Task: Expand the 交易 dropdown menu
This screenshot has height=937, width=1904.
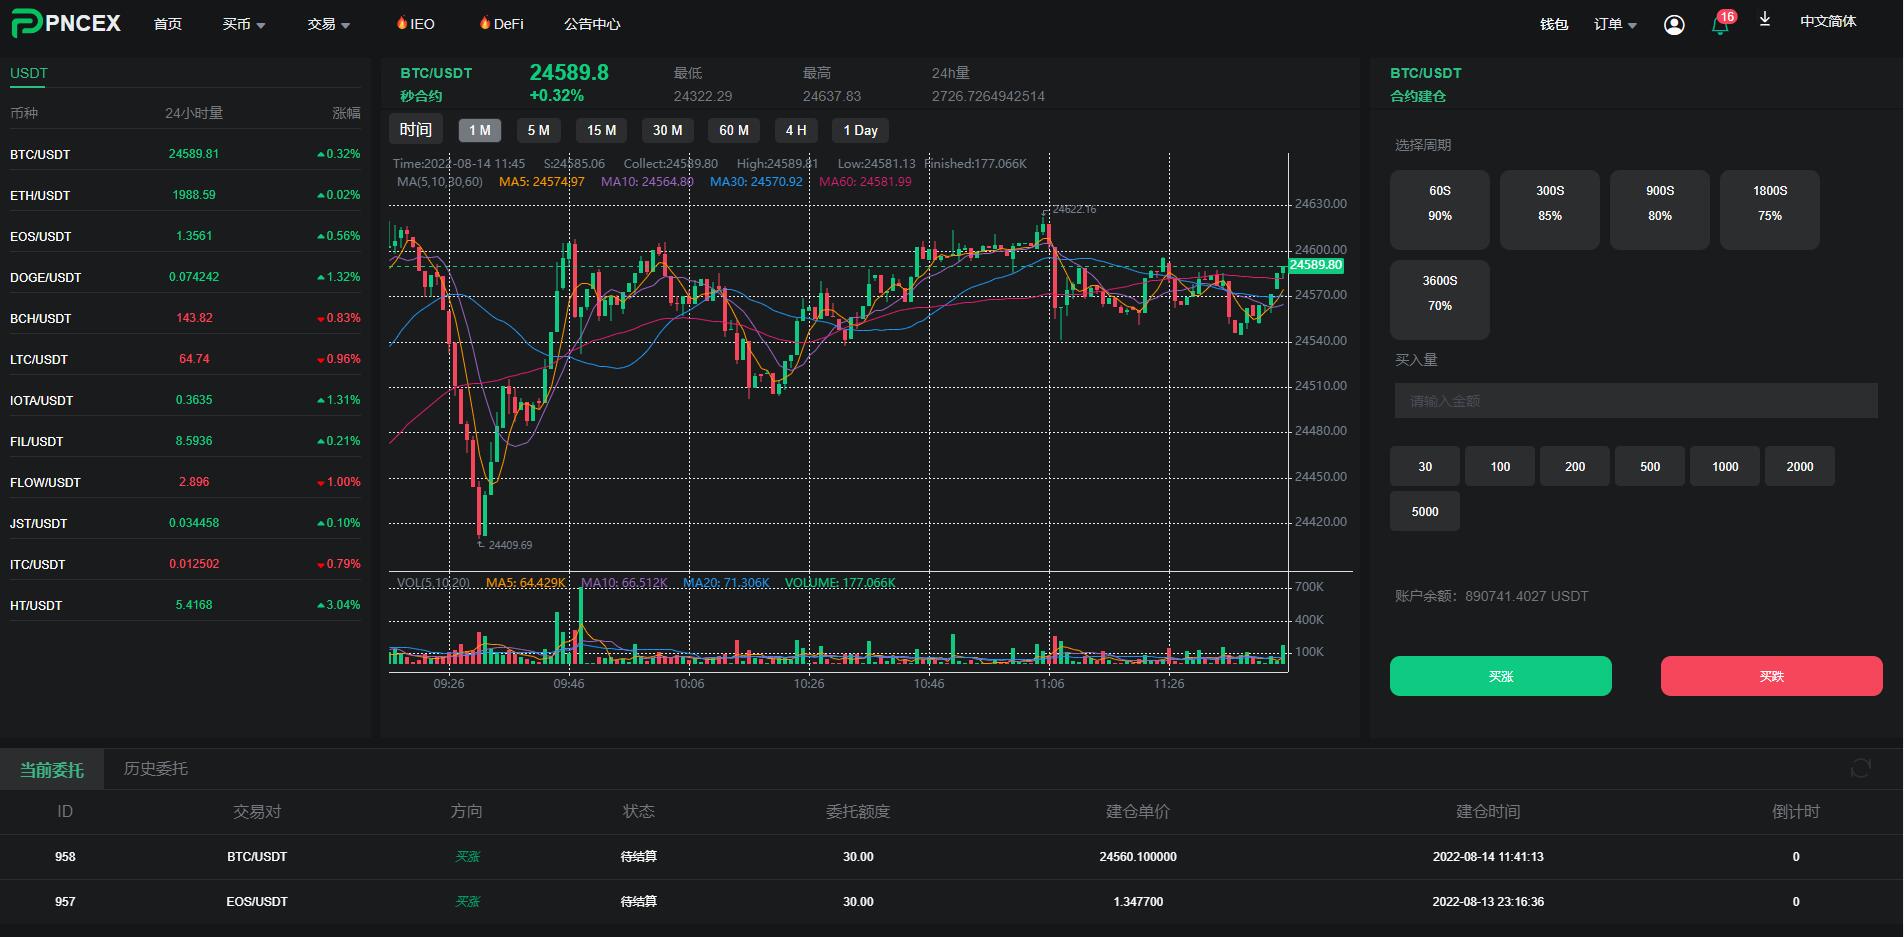Action: pos(328,24)
